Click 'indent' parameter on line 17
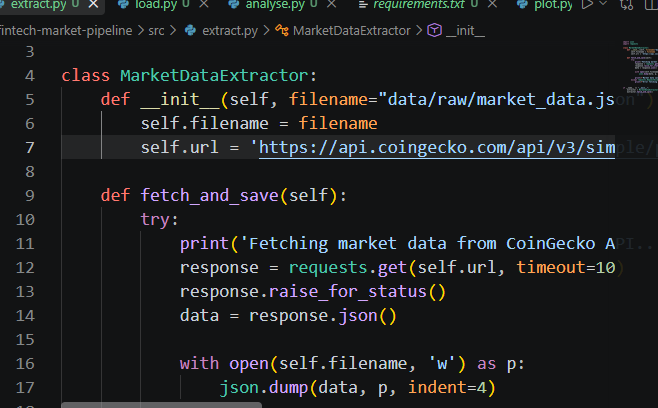Image resolution: width=658 pixels, height=408 pixels. pos(437,388)
